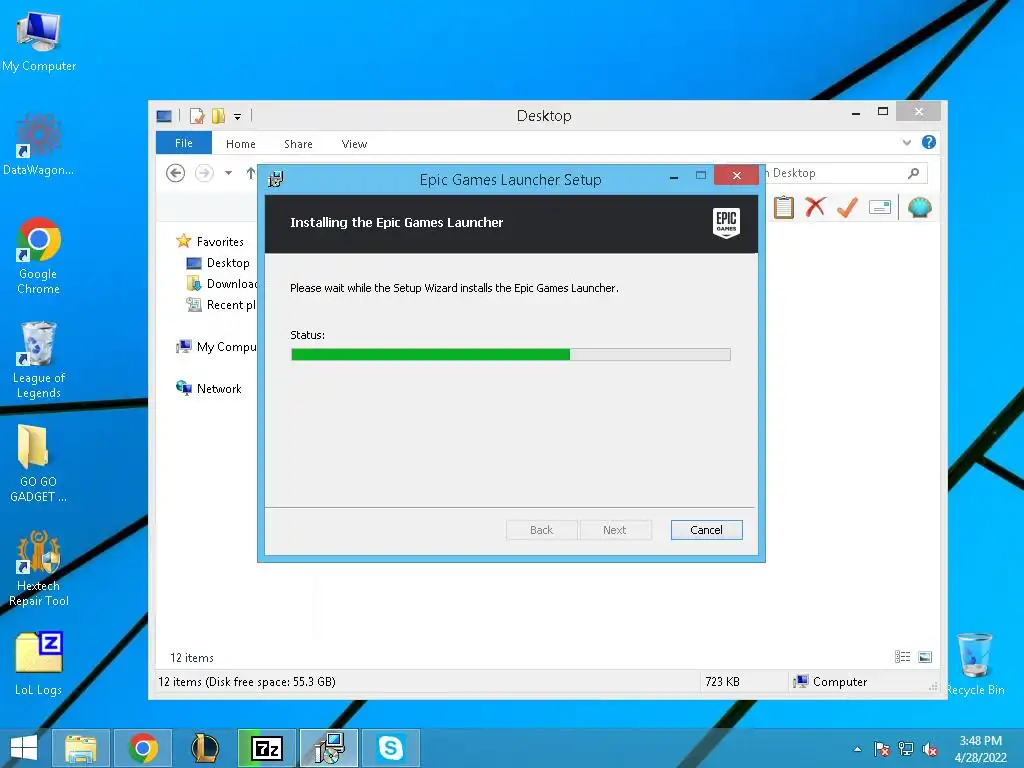
Task: Go back in Explorer navigation
Action: pos(175,173)
